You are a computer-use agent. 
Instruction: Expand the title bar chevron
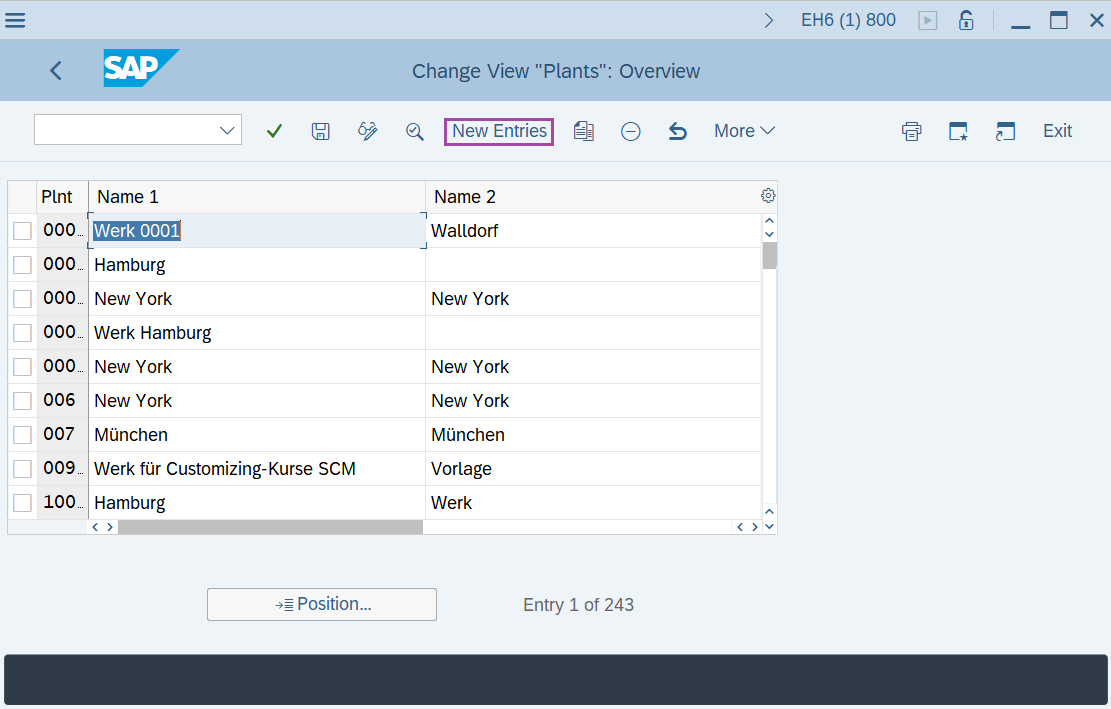pyautogui.click(x=768, y=19)
